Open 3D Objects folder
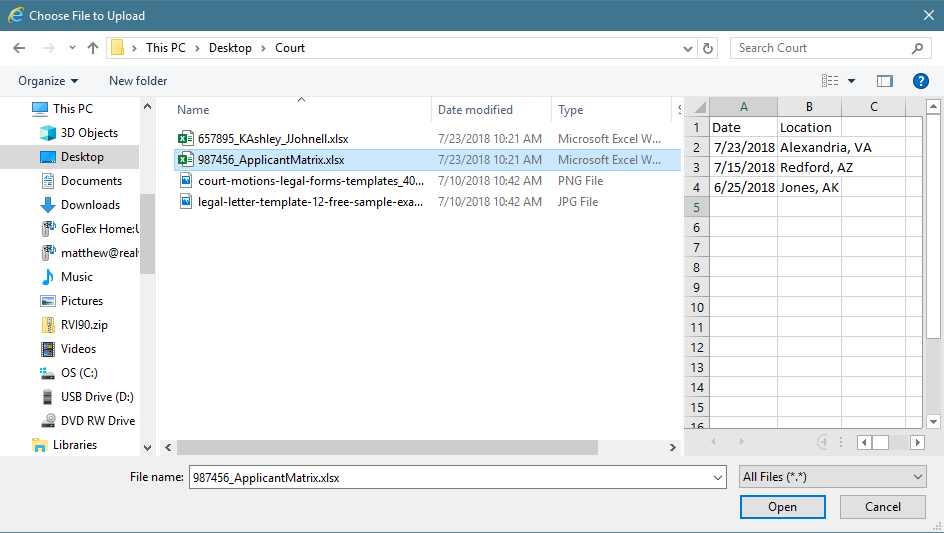This screenshot has height=533, width=944. [89, 132]
